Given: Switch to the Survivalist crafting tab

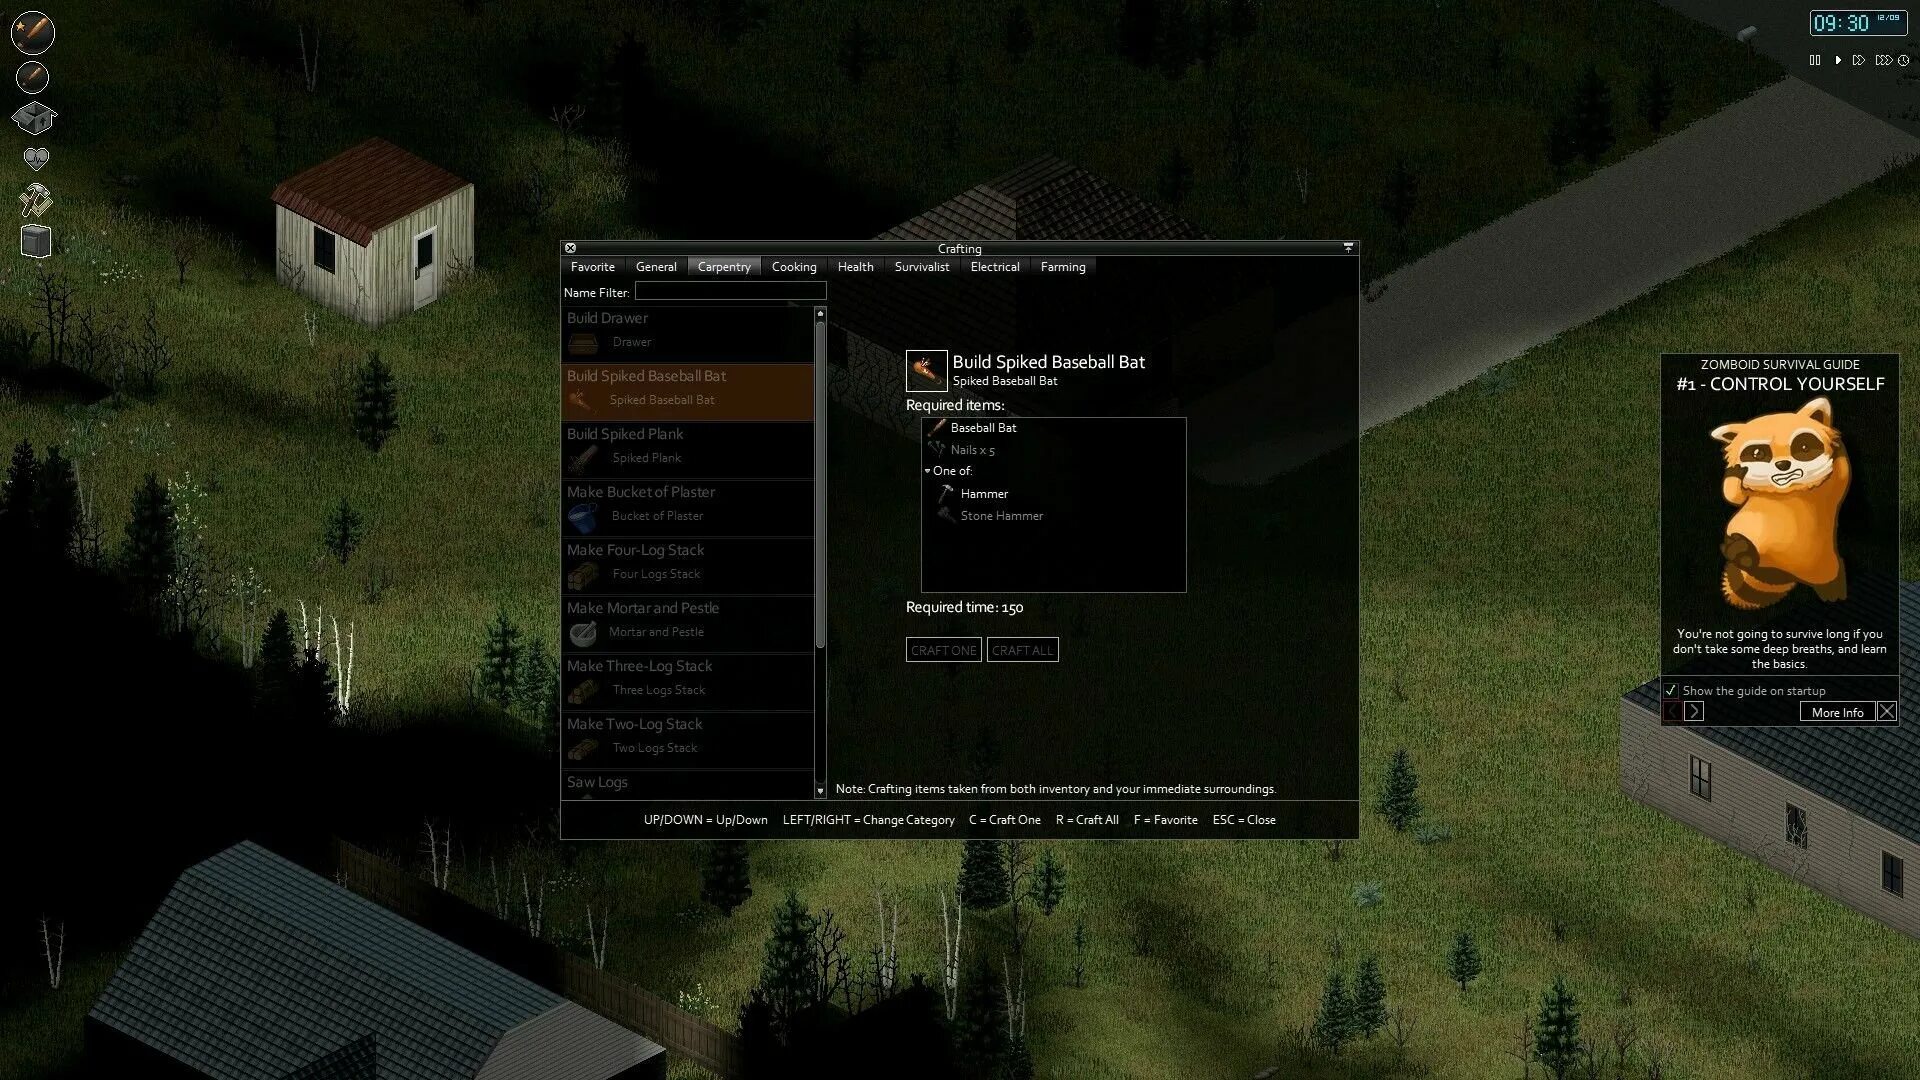Looking at the screenshot, I should pos(922,266).
